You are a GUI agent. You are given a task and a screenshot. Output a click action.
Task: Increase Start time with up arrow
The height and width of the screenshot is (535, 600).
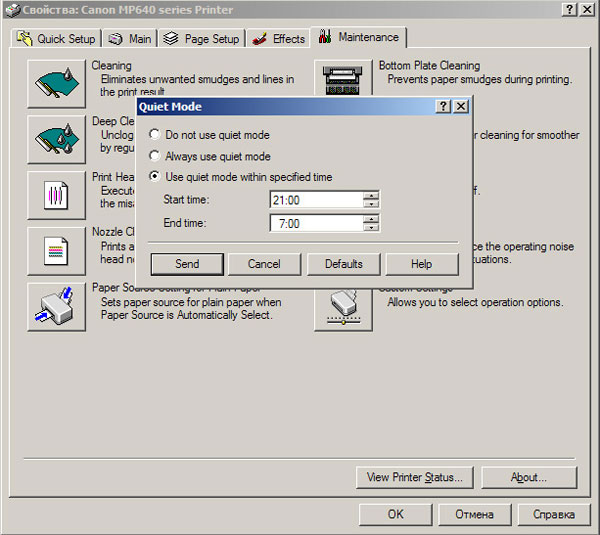371,196
